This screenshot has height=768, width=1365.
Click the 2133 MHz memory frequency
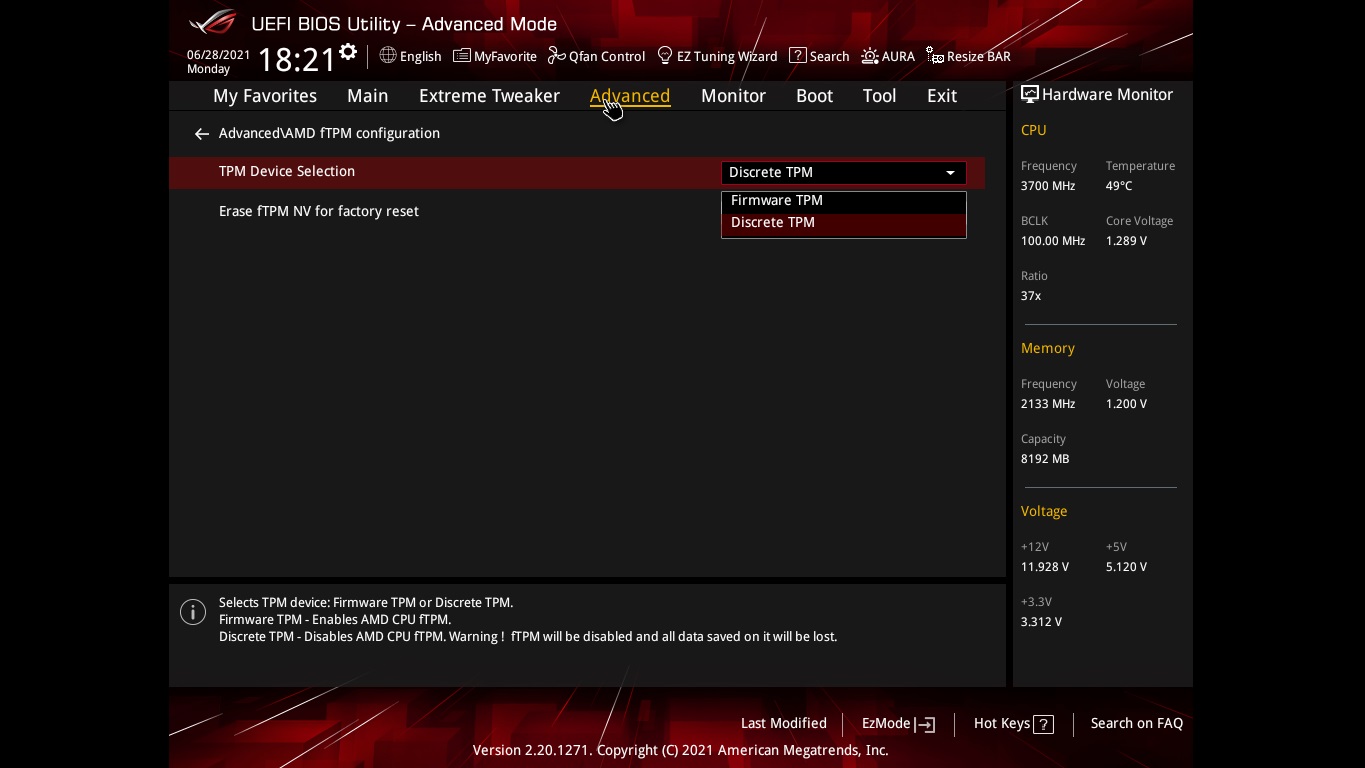click(1048, 404)
